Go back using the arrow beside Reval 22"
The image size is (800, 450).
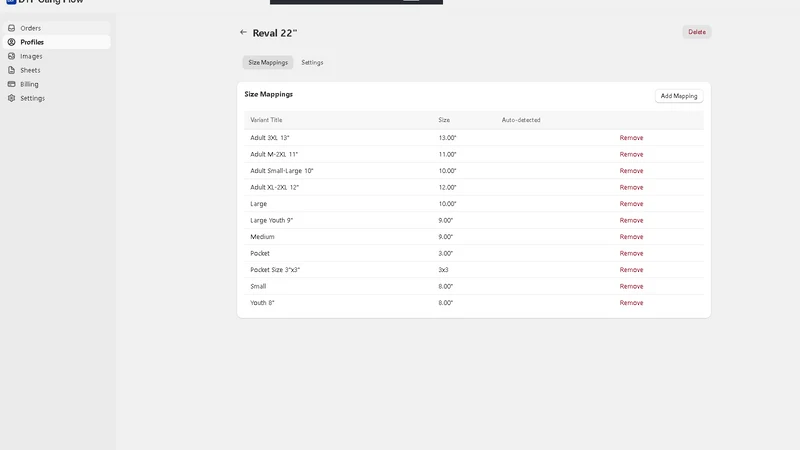pyautogui.click(x=243, y=32)
